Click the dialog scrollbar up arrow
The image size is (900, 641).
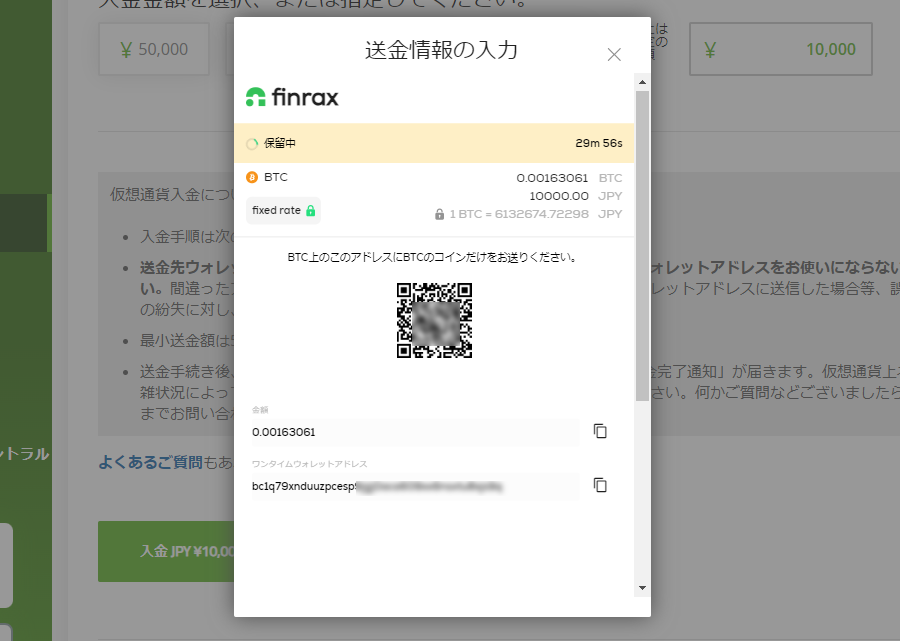642,82
